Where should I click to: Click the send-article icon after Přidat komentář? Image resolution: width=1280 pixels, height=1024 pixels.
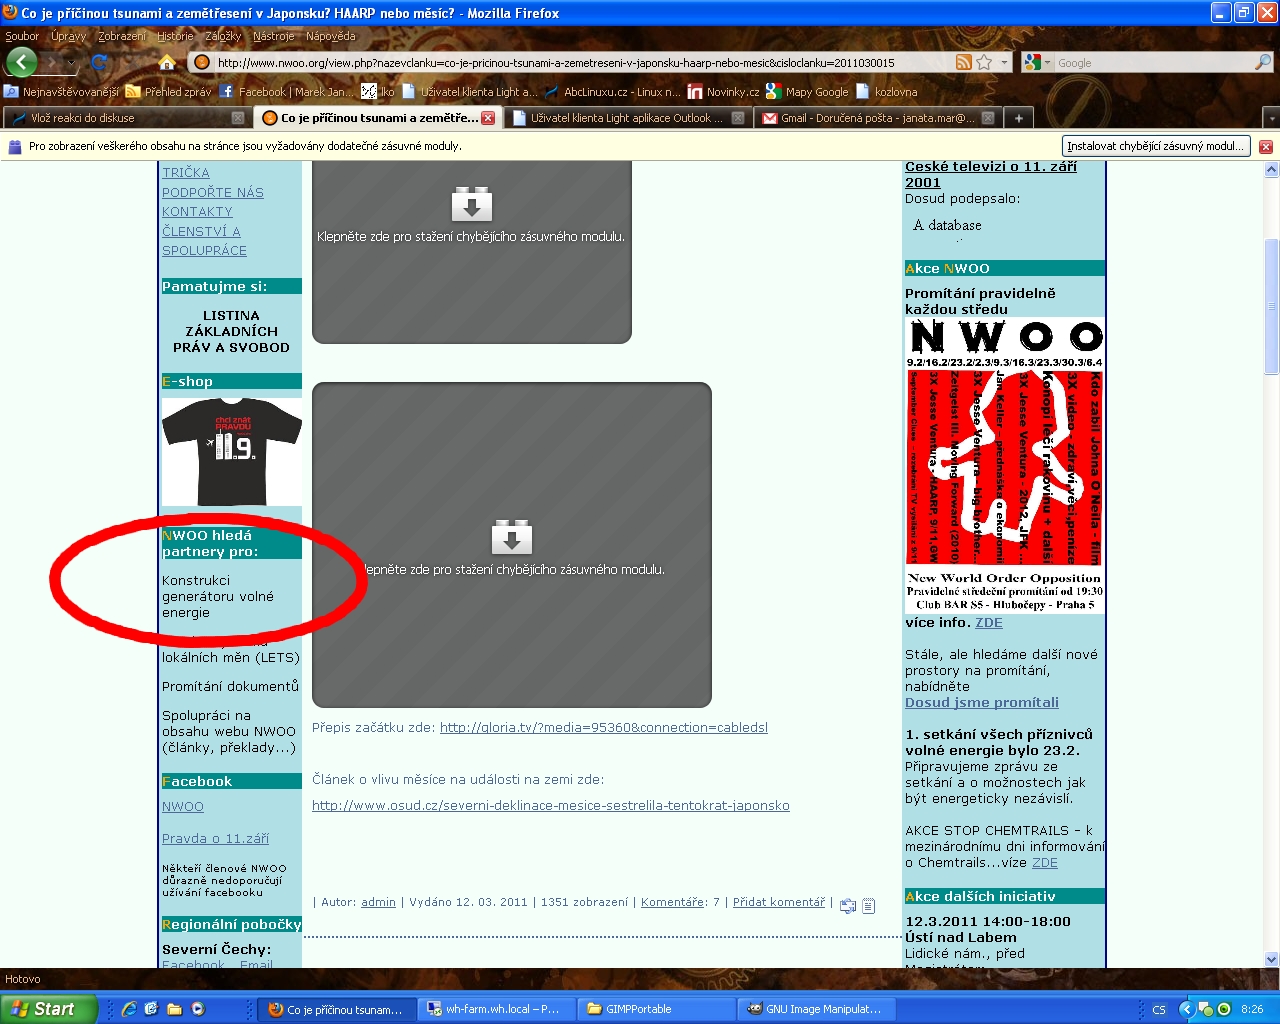point(848,905)
